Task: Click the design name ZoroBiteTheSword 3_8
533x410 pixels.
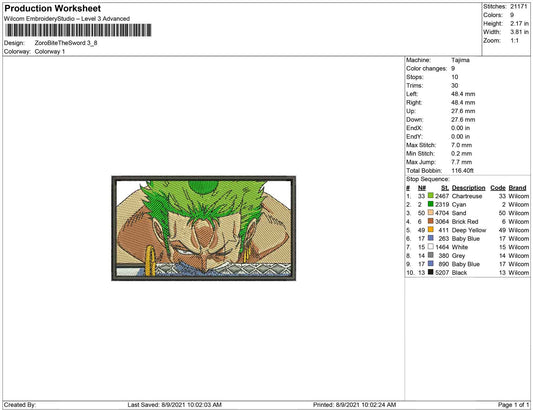Action: pos(66,43)
